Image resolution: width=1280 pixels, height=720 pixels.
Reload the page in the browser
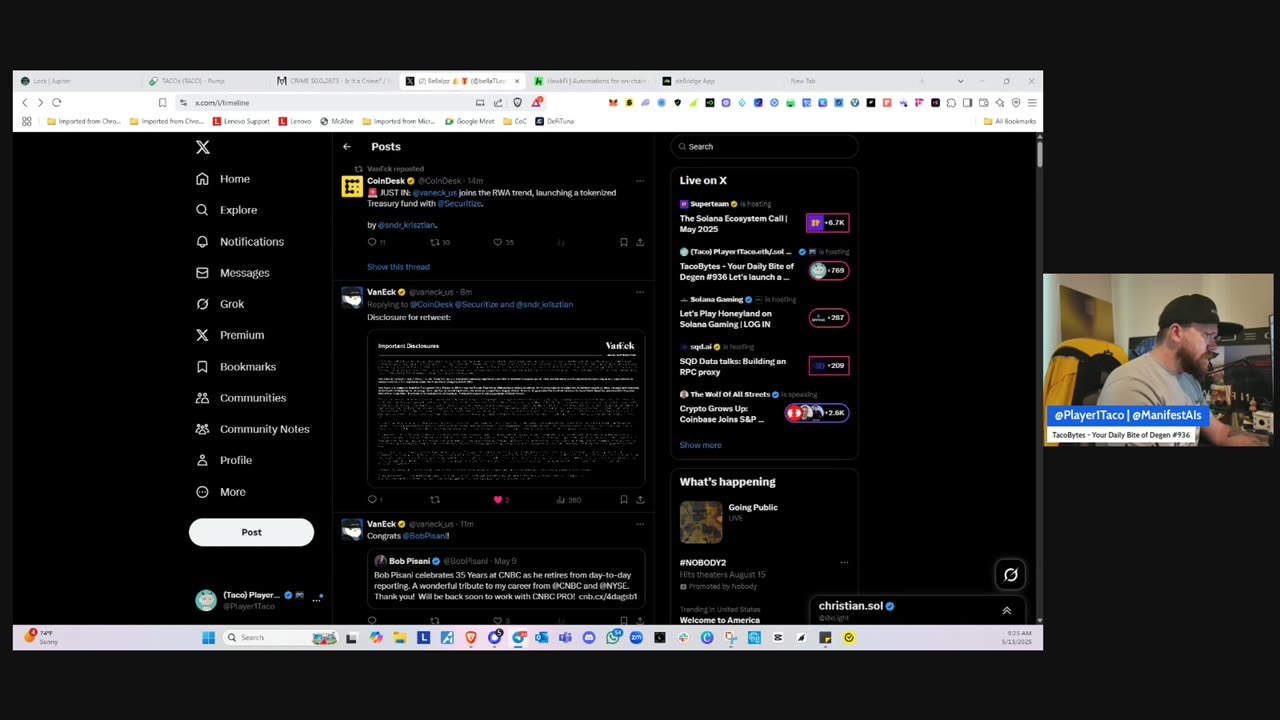coord(56,103)
